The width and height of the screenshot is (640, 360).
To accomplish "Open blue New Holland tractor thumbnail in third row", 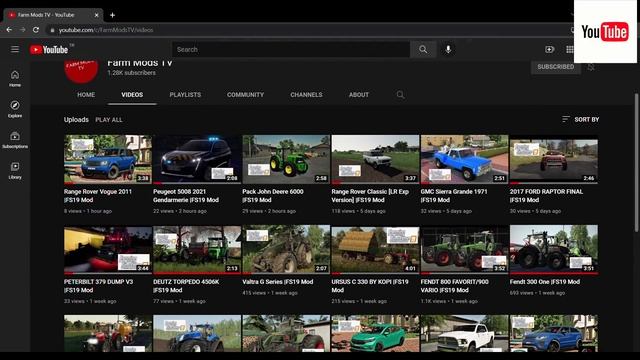I will pyautogui.click(x=197, y=333).
